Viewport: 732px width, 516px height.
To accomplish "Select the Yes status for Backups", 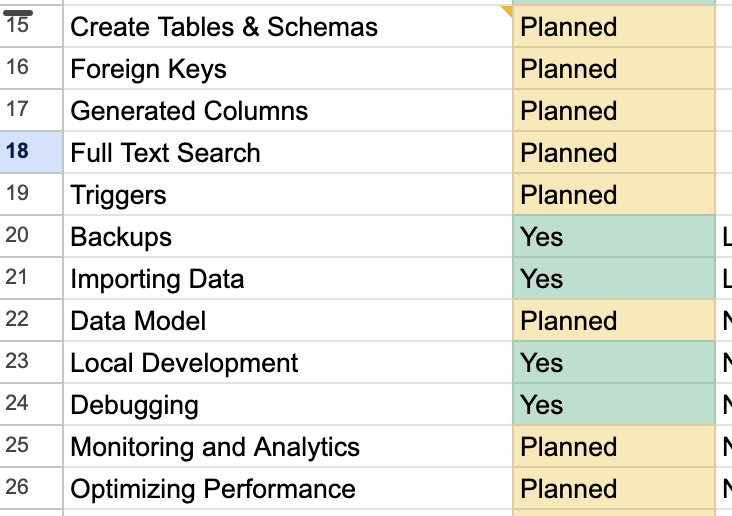I will click(613, 237).
